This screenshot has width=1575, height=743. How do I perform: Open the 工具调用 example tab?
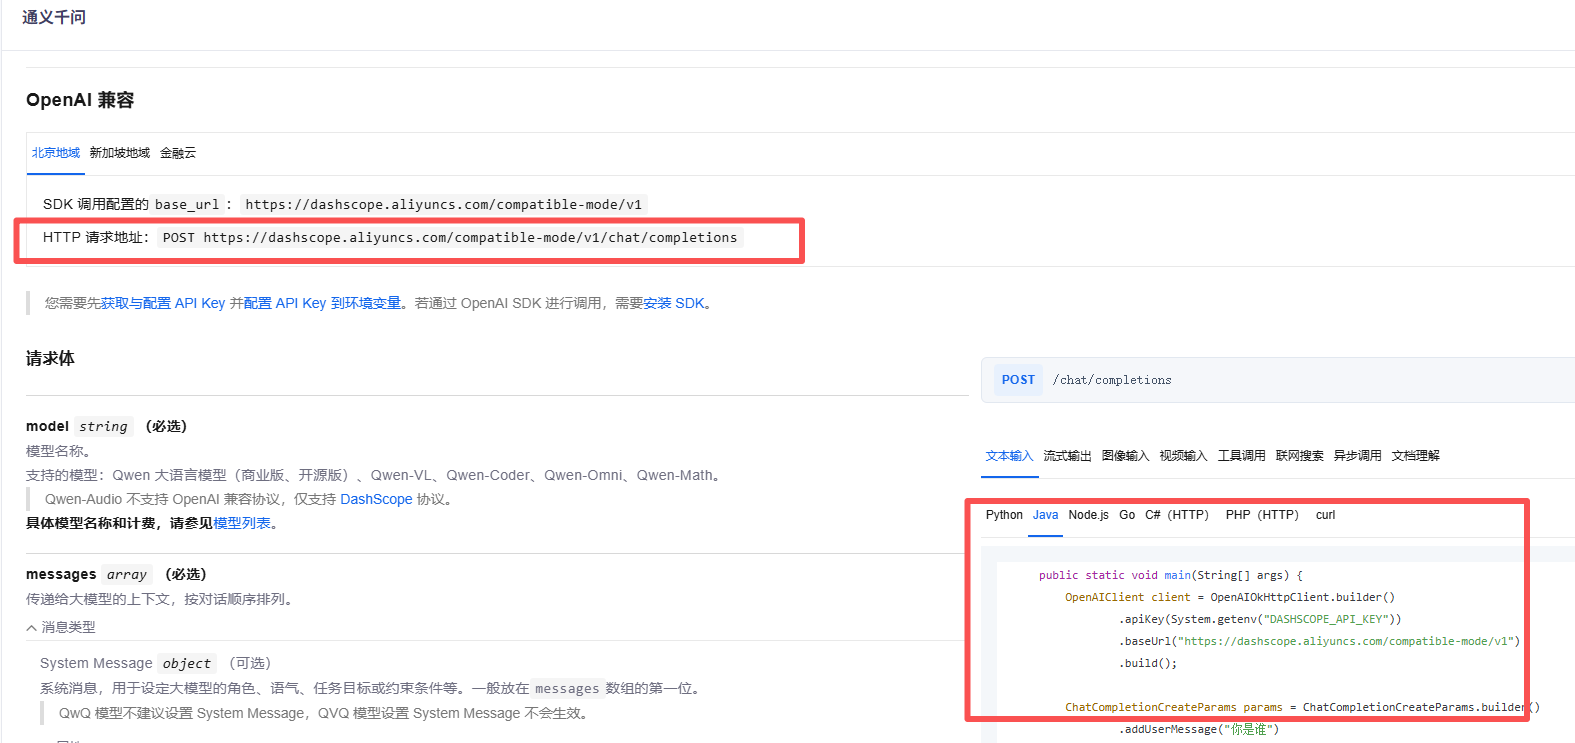[x=1241, y=456]
